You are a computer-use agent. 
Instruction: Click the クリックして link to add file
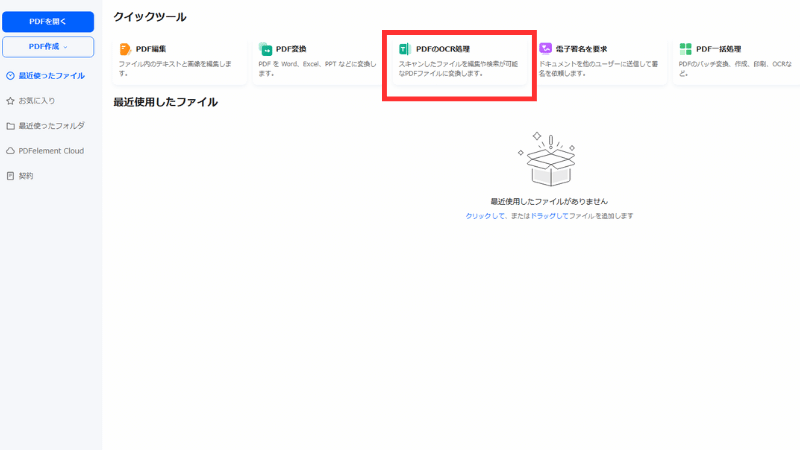pyautogui.click(x=485, y=216)
